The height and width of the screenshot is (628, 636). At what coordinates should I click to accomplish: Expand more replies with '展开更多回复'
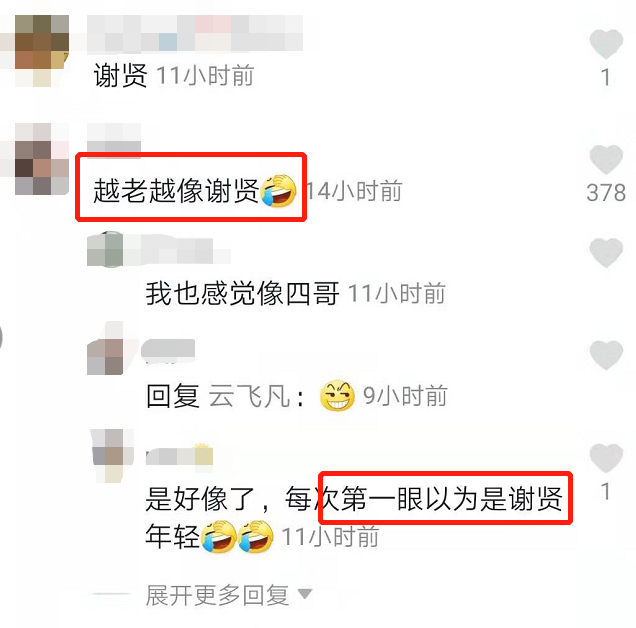coord(217,595)
